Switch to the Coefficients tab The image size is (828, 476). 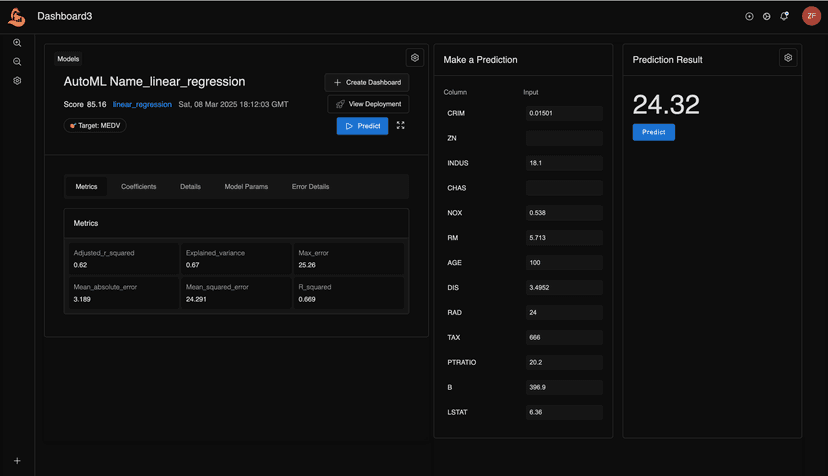coord(138,187)
